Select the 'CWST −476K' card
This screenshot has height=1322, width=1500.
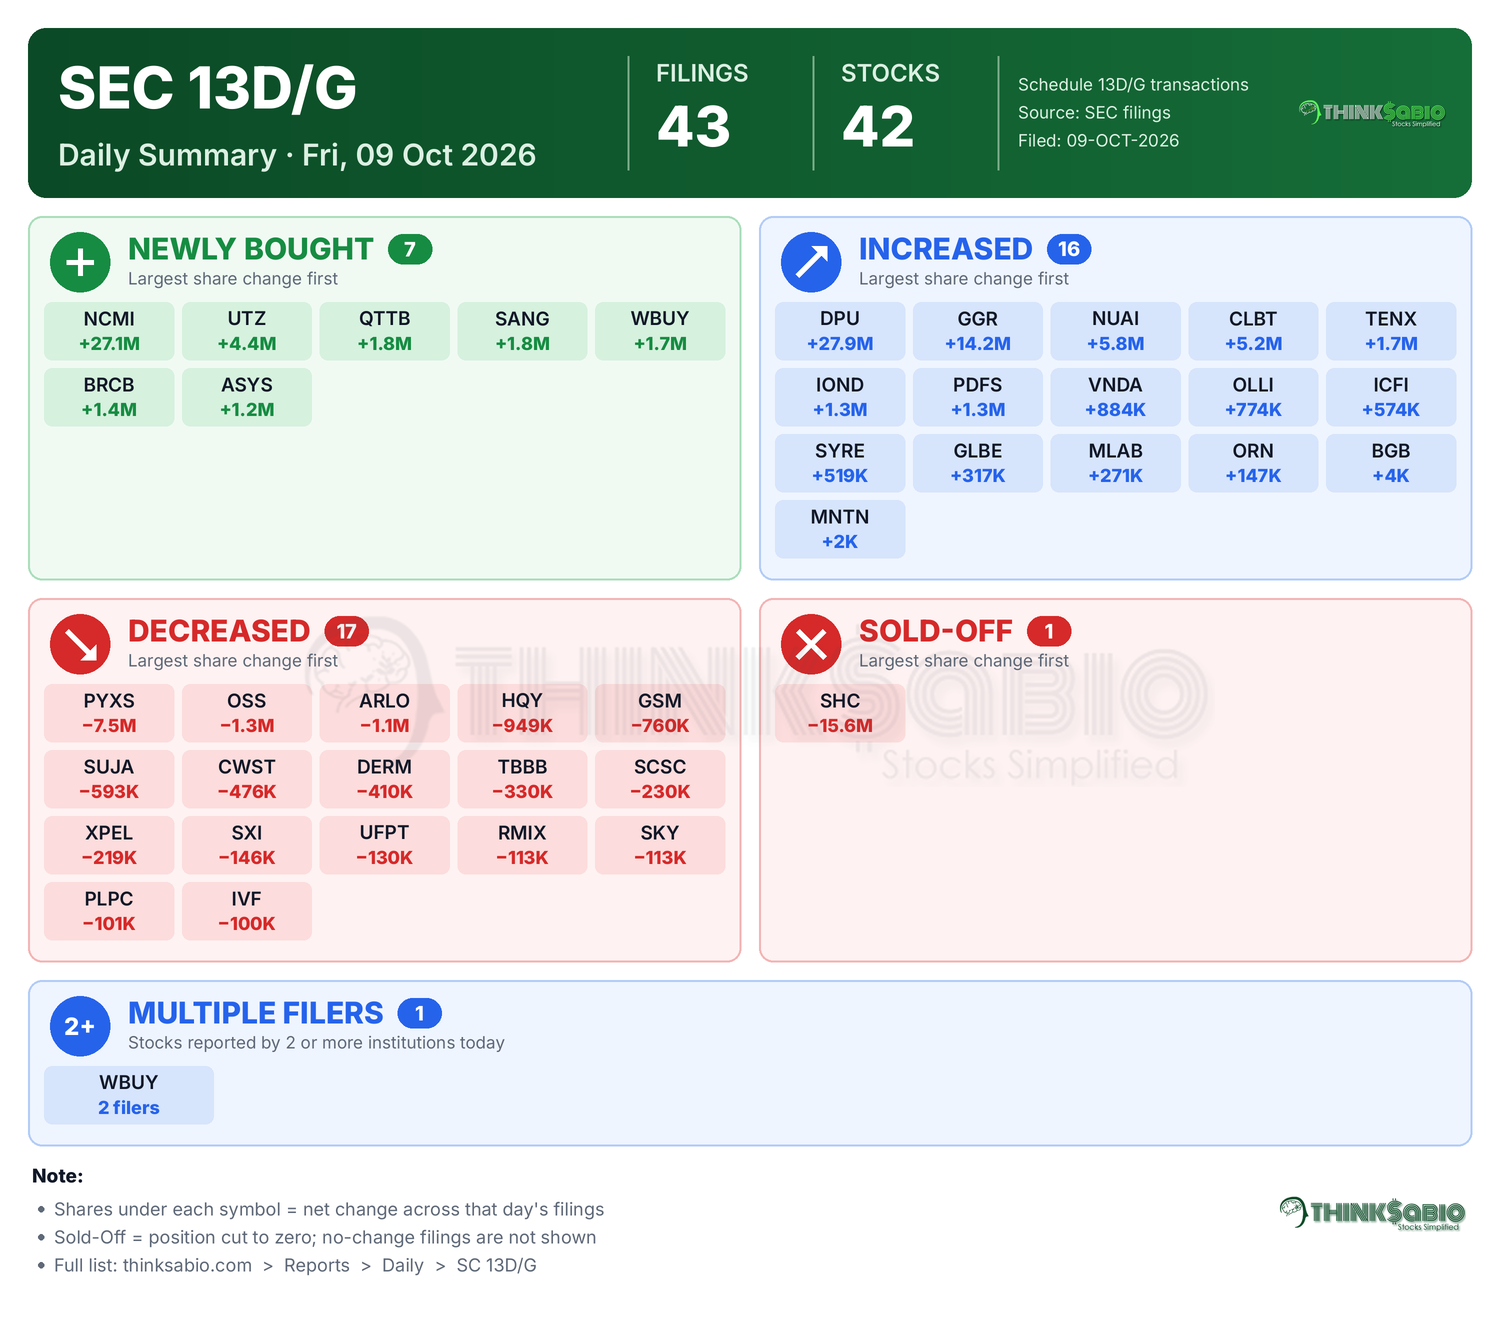[247, 779]
